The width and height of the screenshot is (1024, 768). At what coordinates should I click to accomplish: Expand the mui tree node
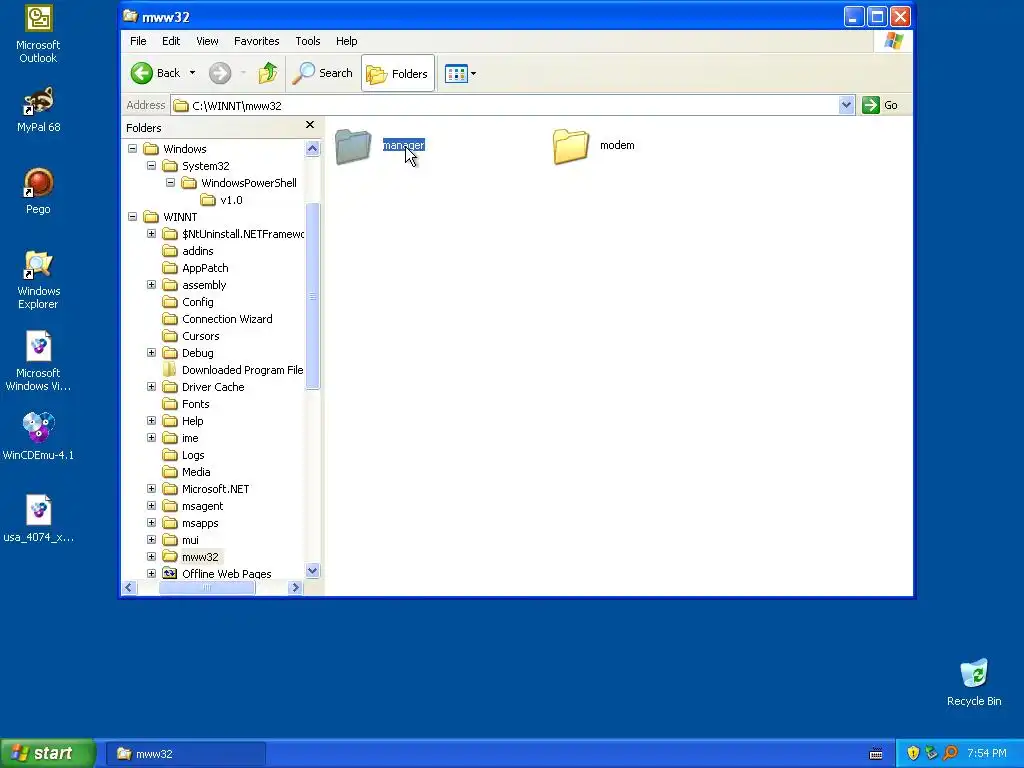pyautogui.click(x=152, y=539)
